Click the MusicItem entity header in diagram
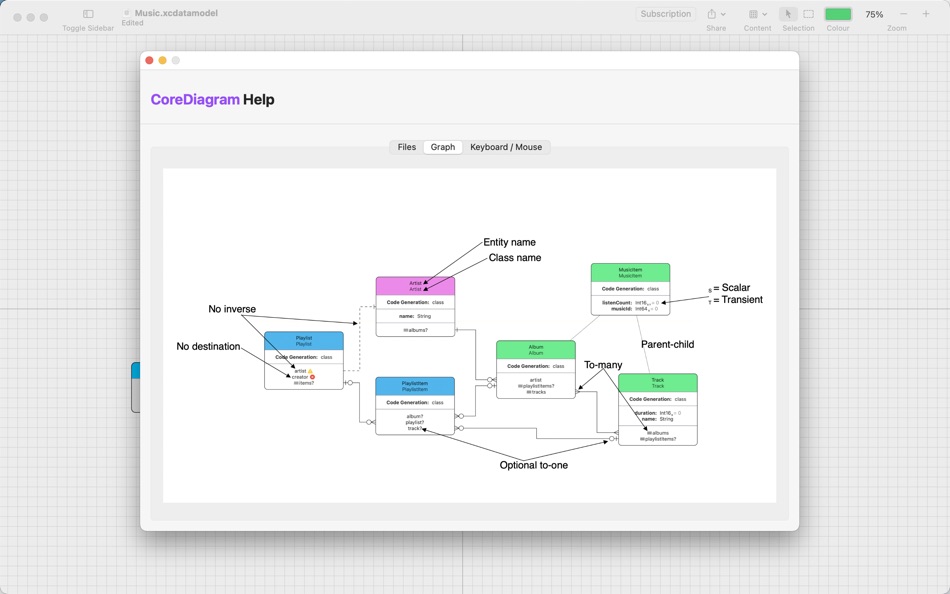The image size is (950, 594). 630,273
